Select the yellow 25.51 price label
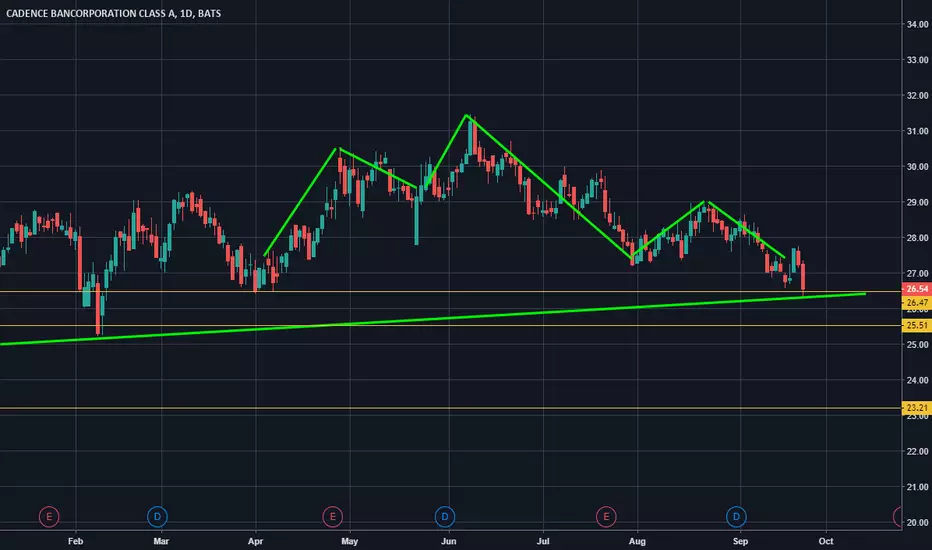Image resolution: width=932 pixels, height=550 pixels. pos(917,325)
